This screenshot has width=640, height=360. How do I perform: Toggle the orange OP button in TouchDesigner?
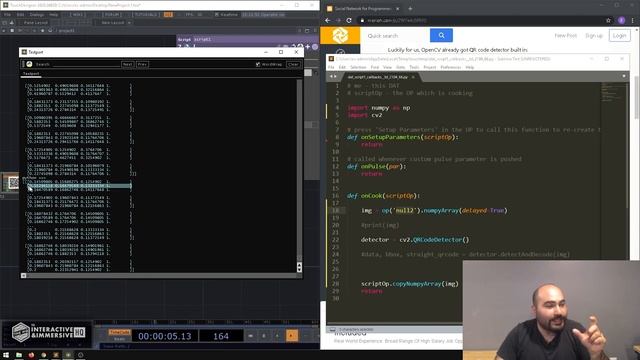coord(168,14)
